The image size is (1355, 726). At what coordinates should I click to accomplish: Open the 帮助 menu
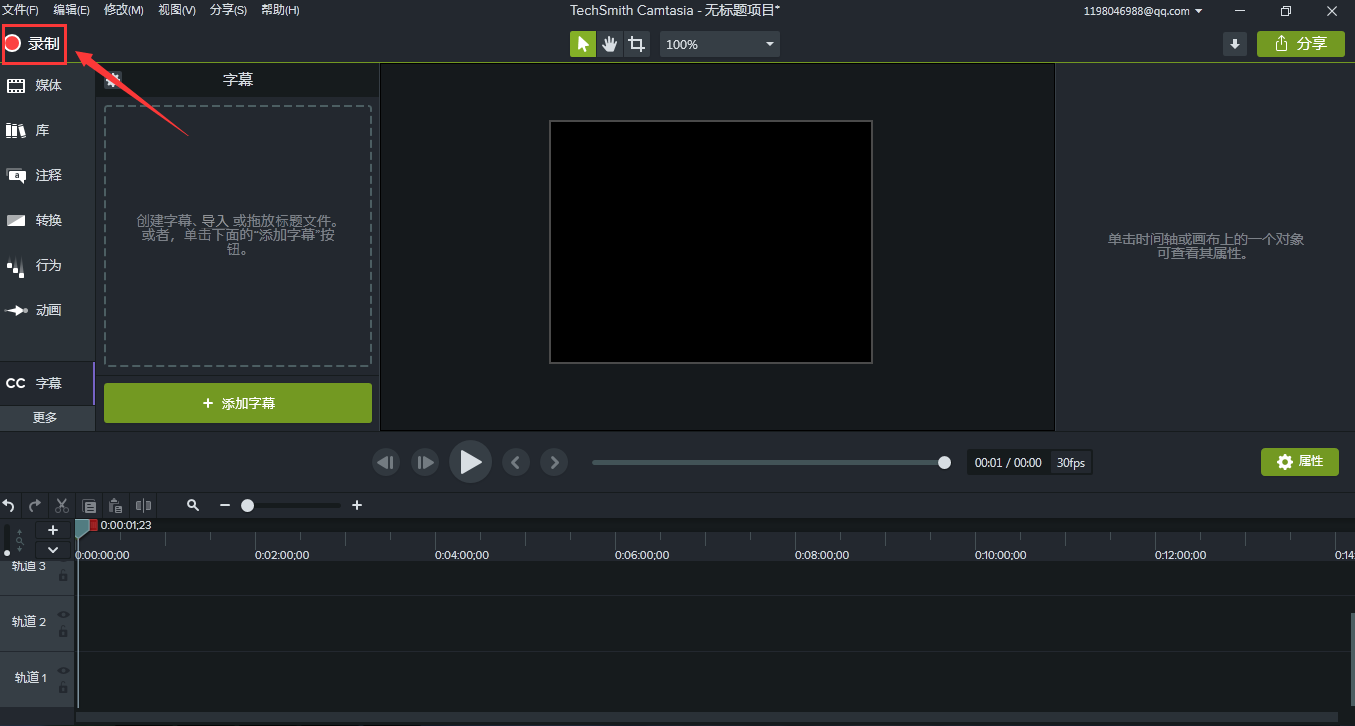pyautogui.click(x=280, y=10)
